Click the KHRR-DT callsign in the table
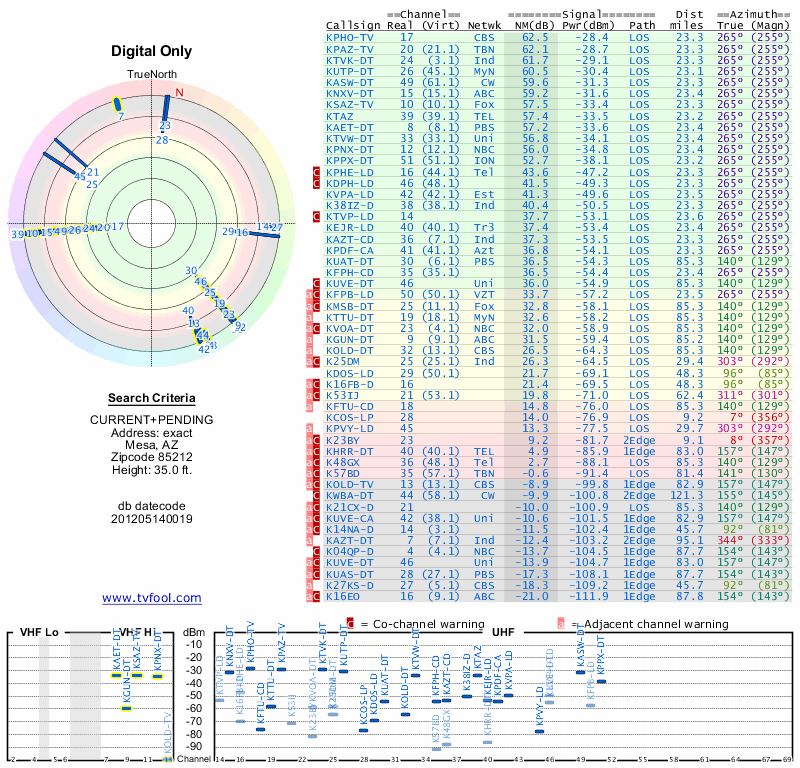The image size is (800, 768). (349, 452)
